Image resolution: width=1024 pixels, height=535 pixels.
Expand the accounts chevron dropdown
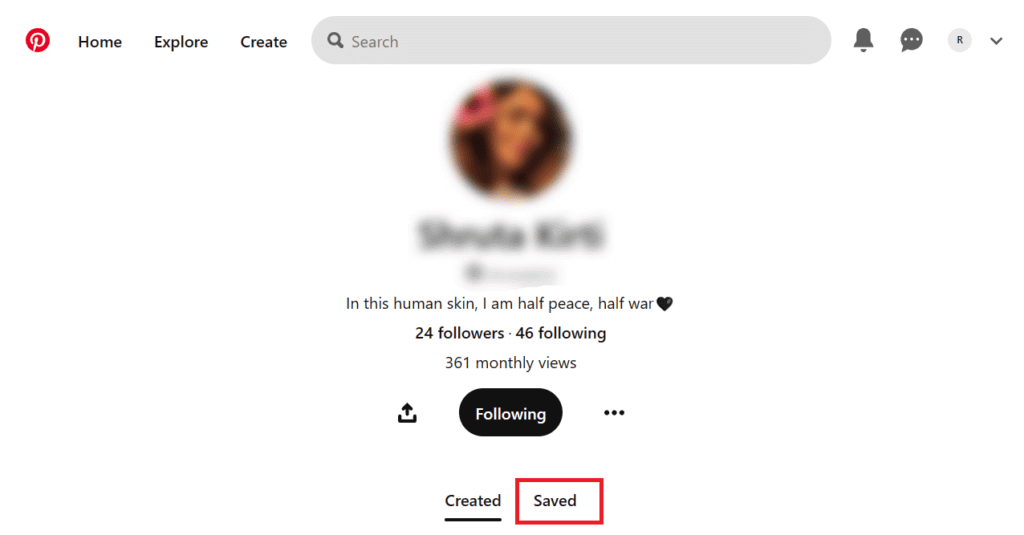[996, 41]
